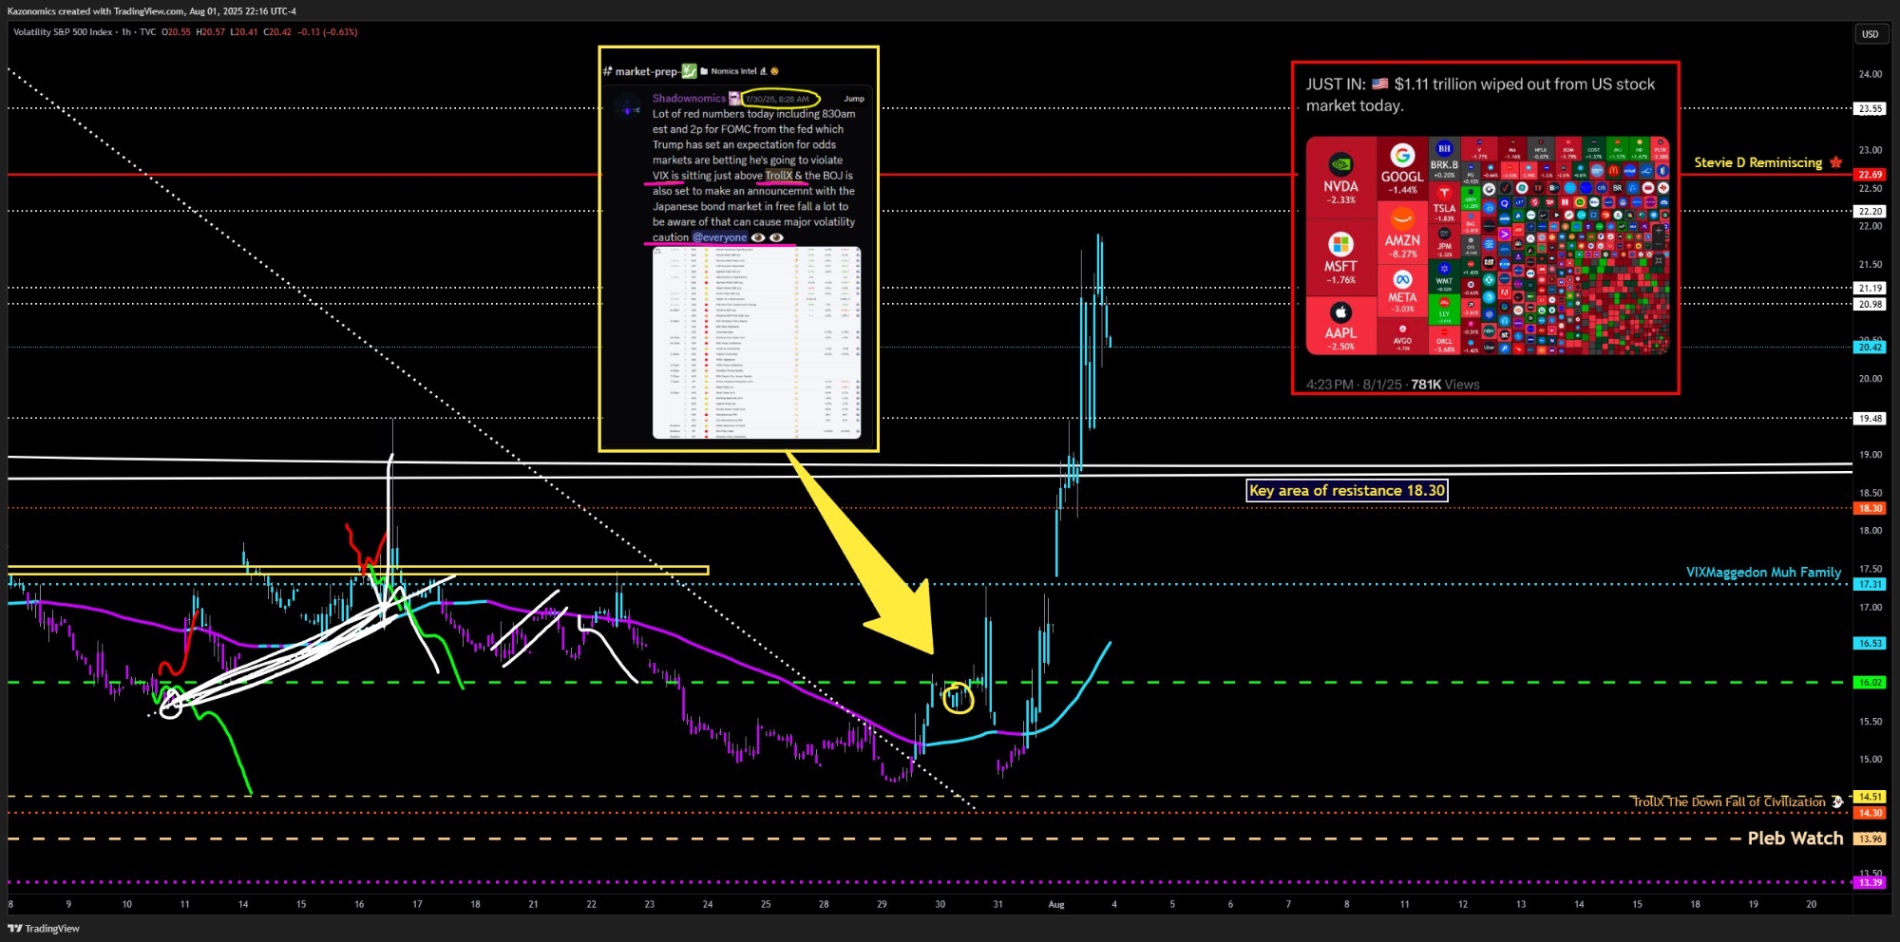Click the Aug date on time axis
The image size is (1900, 942).
click(1056, 904)
